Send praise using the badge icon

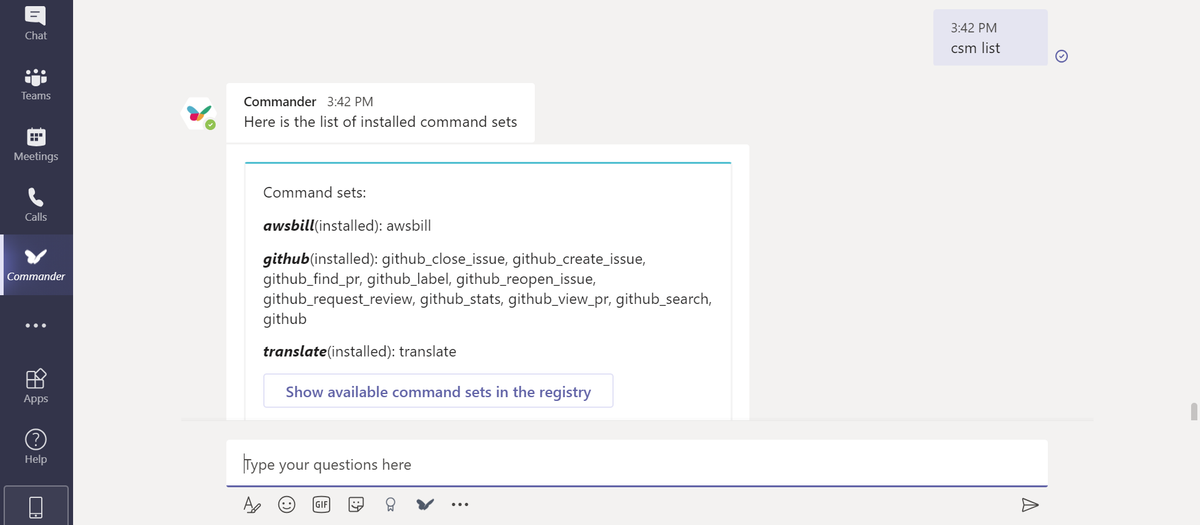click(x=391, y=505)
